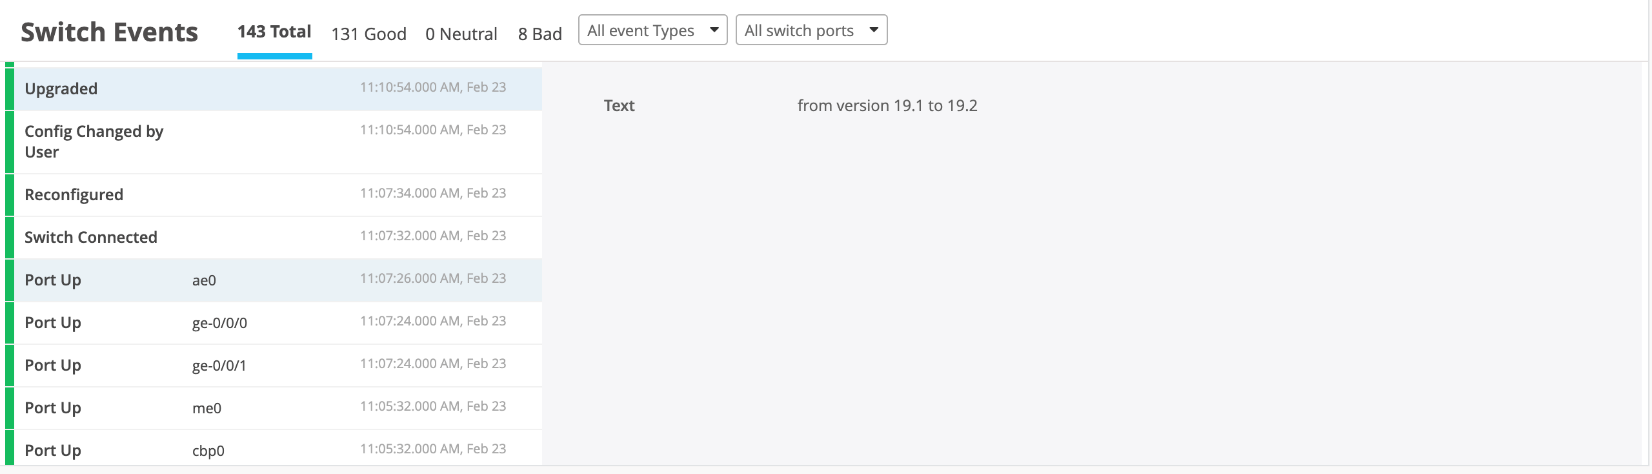1652x474 pixels.
Task: Open the Config Changed by User event
Action: (270, 141)
